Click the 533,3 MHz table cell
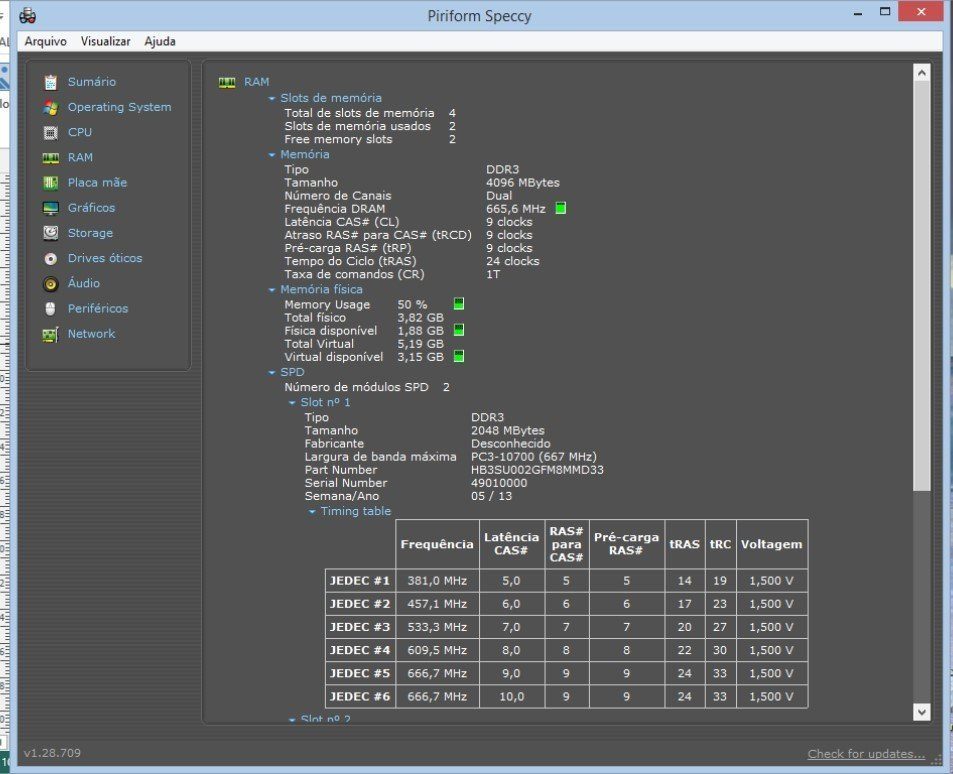This screenshot has width=953, height=774. click(437, 627)
